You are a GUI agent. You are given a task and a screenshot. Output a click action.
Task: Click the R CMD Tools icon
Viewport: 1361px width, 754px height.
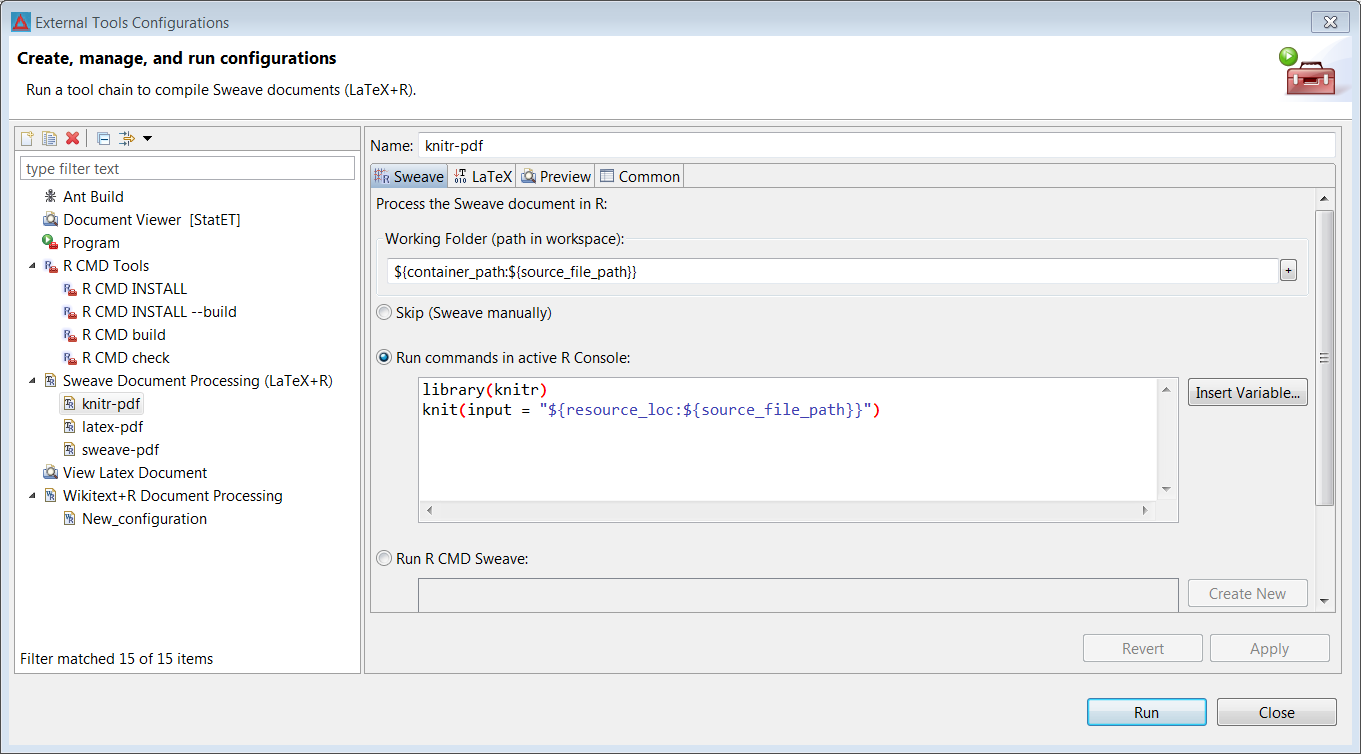click(x=50, y=266)
